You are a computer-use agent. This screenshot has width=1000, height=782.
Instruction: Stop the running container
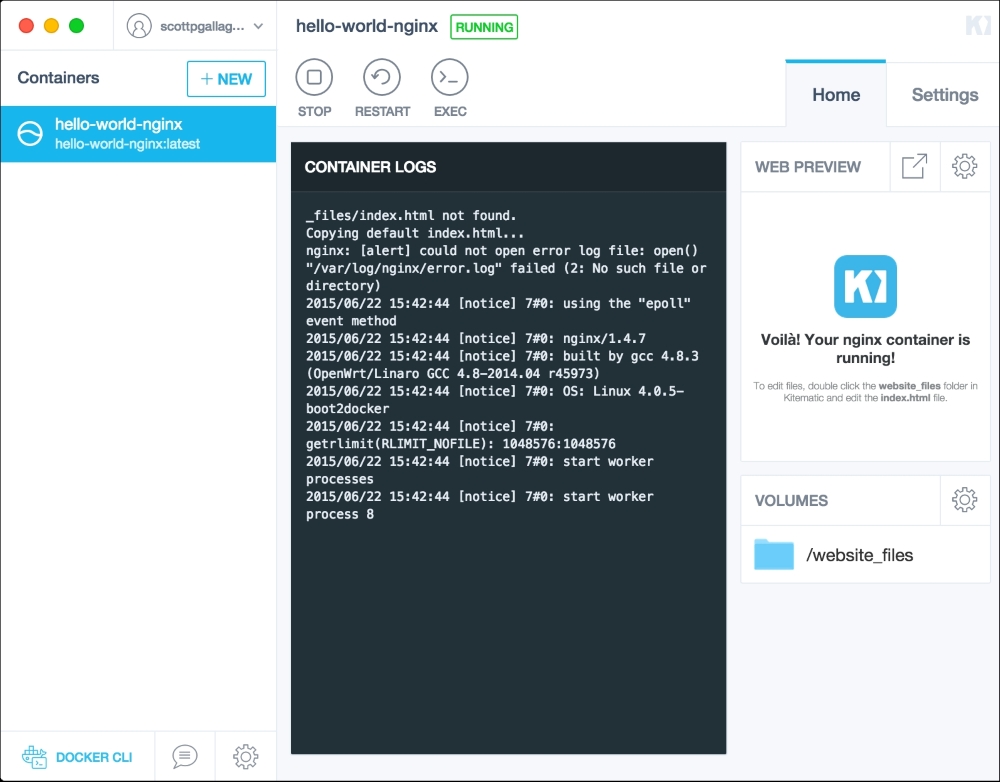coord(314,77)
